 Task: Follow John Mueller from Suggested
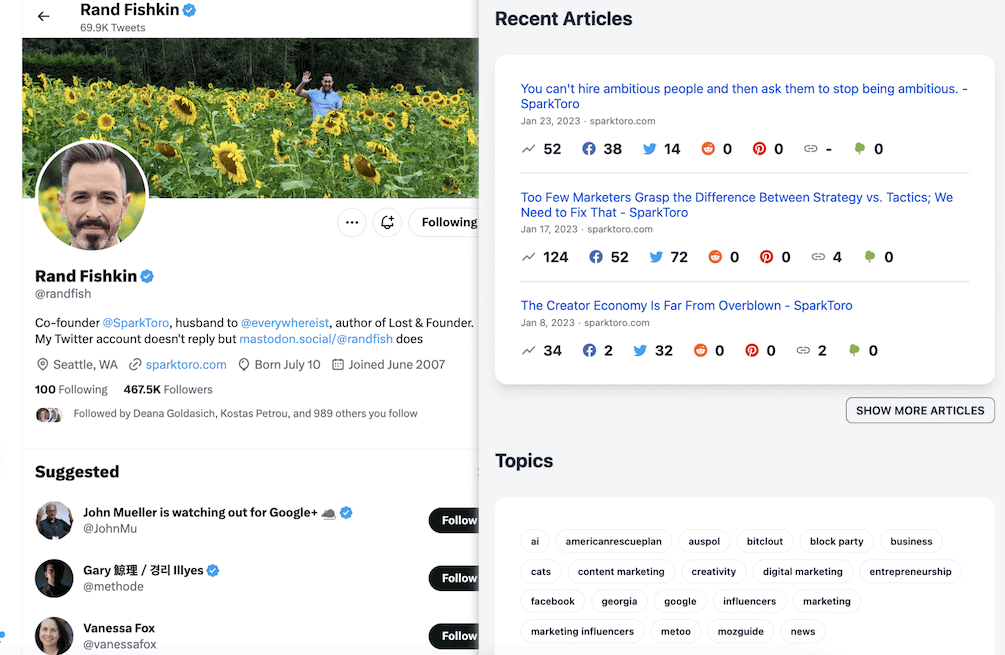click(457, 520)
